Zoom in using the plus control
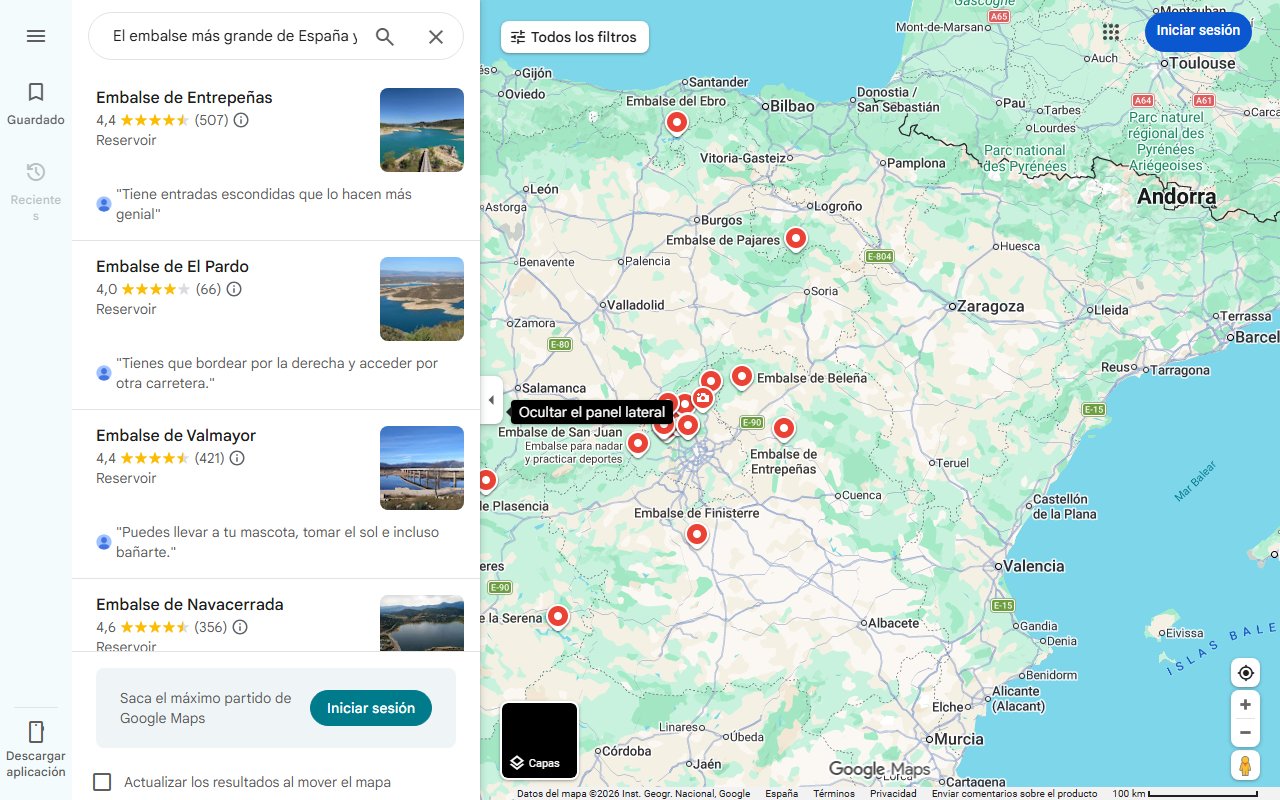The height and width of the screenshot is (800, 1280). [x=1245, y=704]
